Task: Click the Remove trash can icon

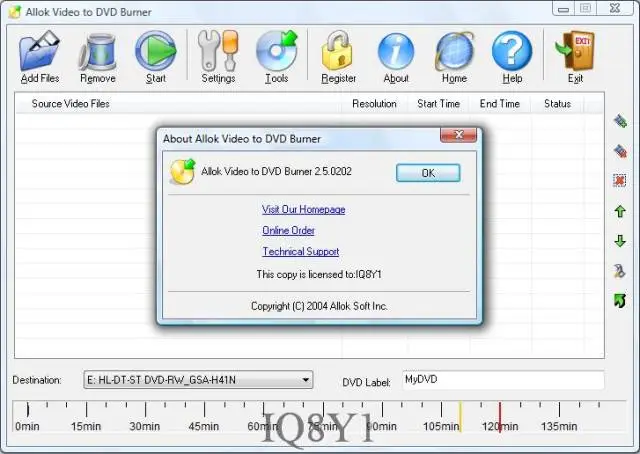Action: [98, 52]
